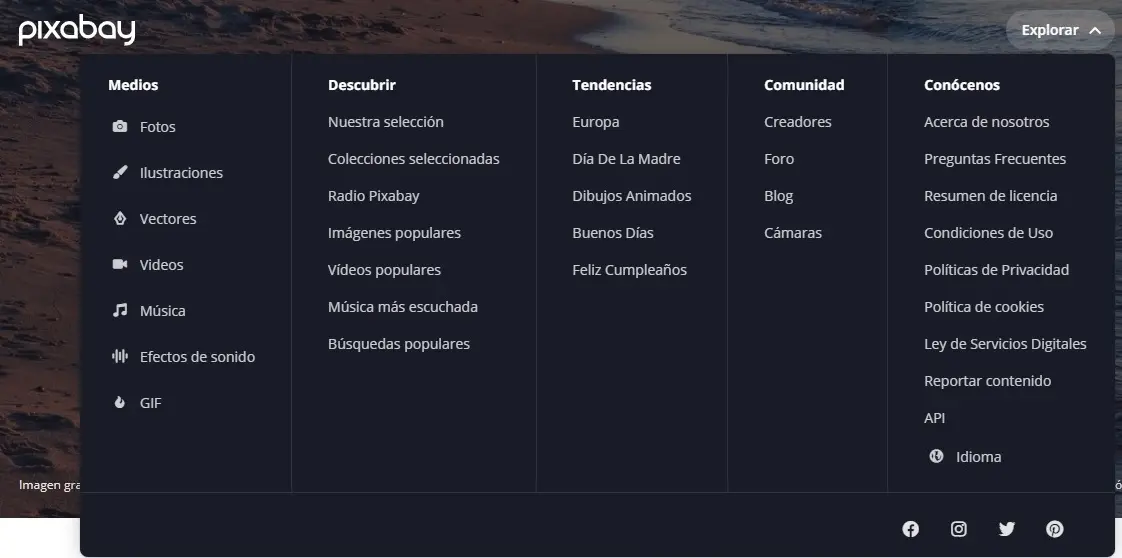
Task: Click the Música note icon
Action: 120,310
